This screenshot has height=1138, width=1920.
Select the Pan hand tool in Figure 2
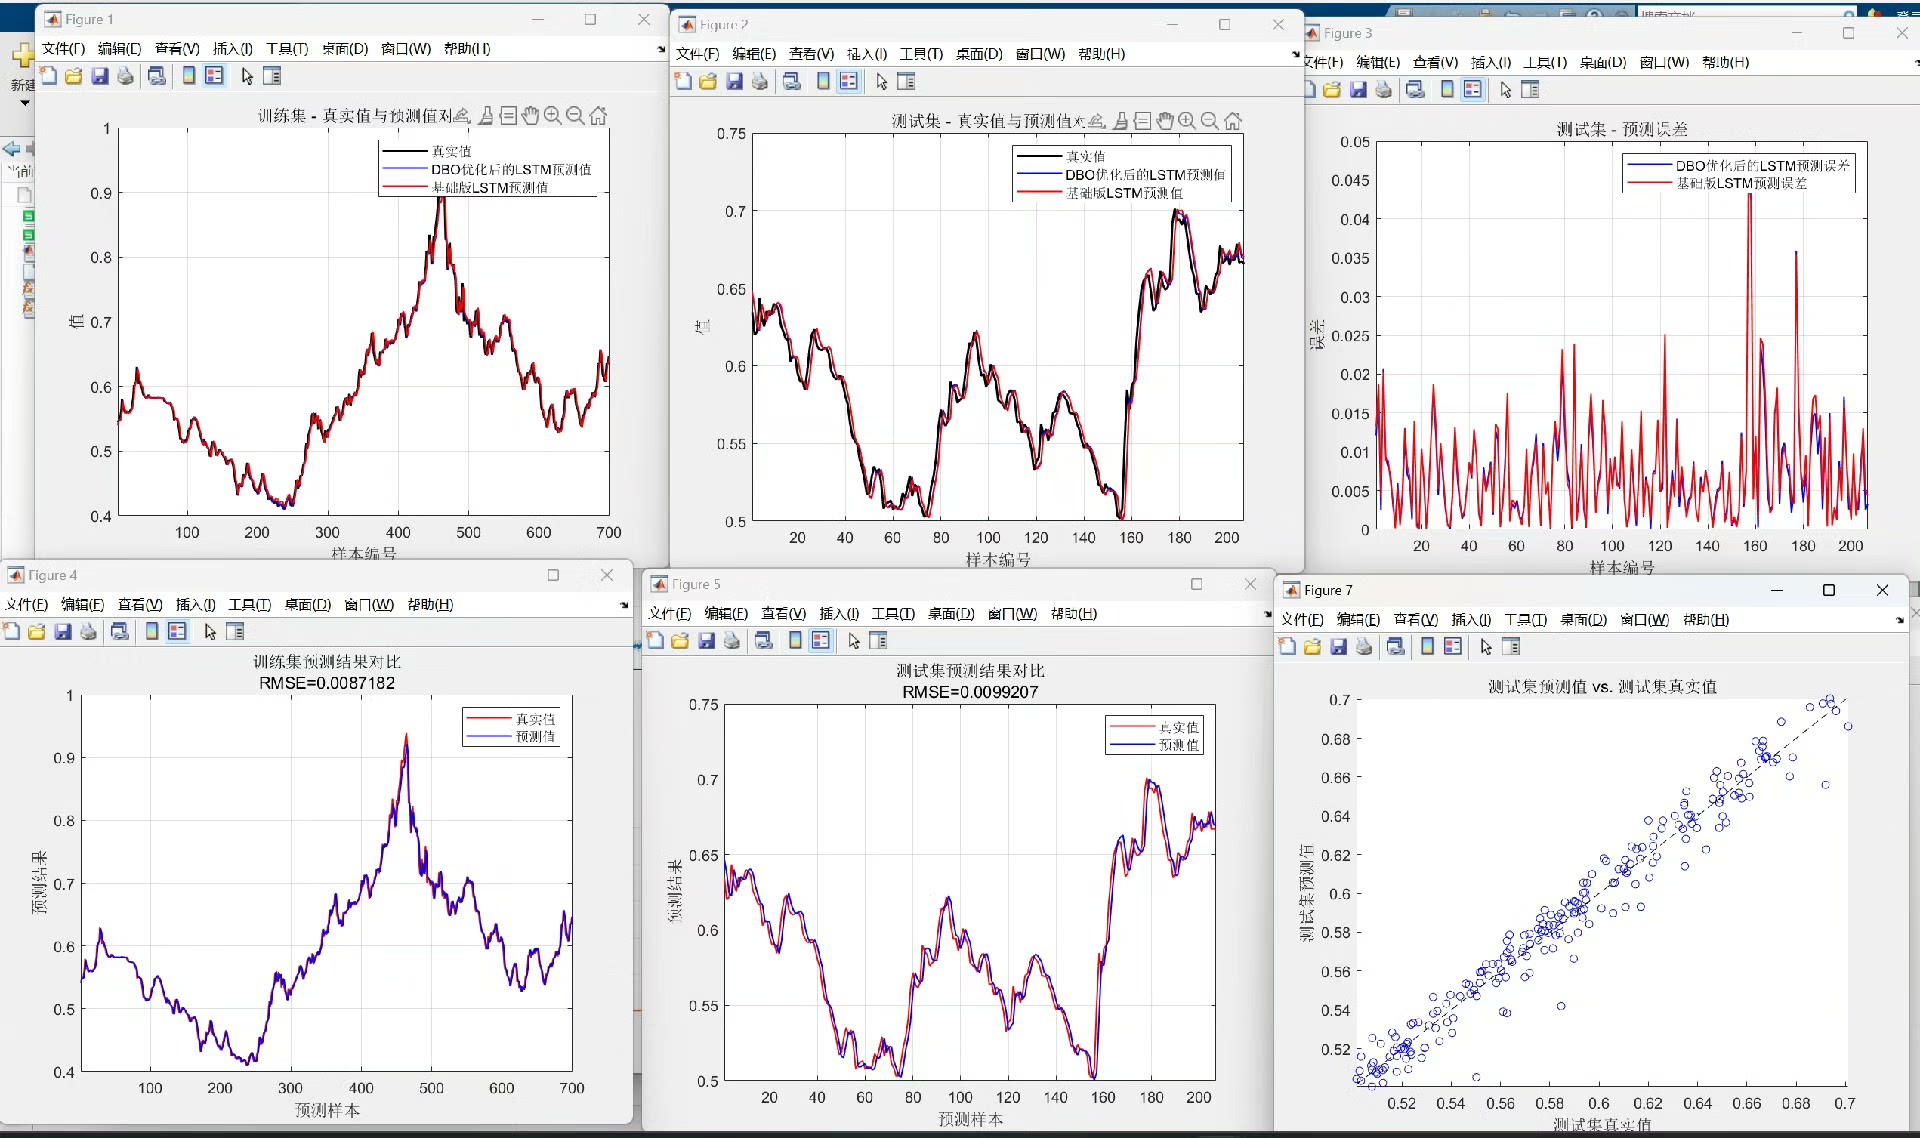(x=1165, y=121)
